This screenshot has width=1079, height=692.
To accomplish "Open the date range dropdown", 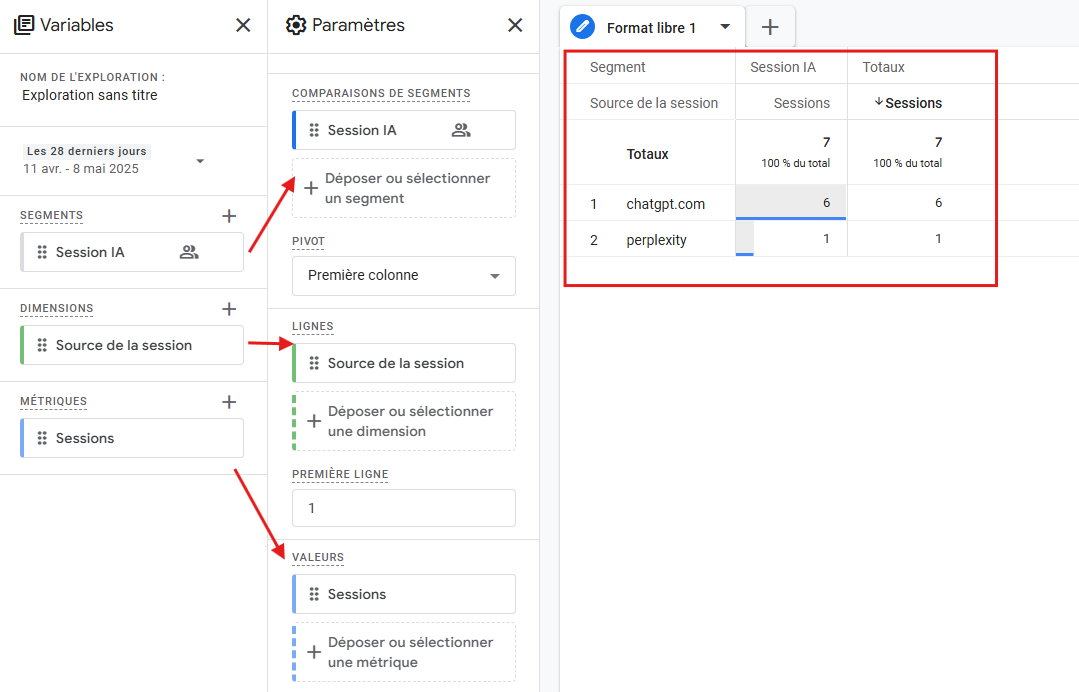I will [x=200, y=161].
